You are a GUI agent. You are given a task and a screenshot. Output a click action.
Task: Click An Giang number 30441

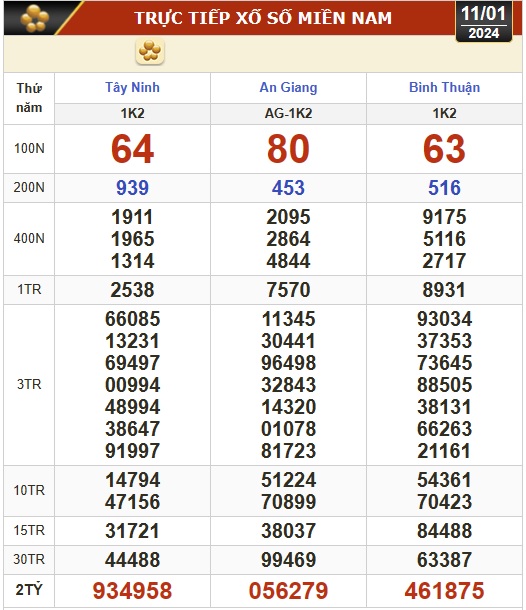coord(288,341)
